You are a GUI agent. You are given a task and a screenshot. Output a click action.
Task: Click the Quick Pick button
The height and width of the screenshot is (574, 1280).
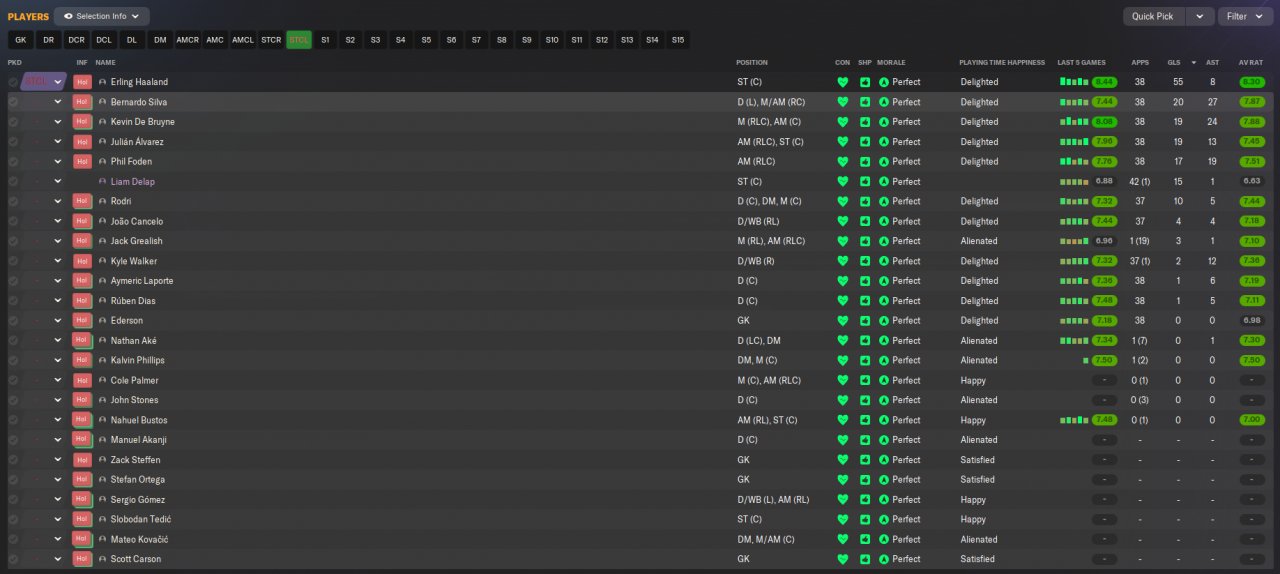[1153, 16]
